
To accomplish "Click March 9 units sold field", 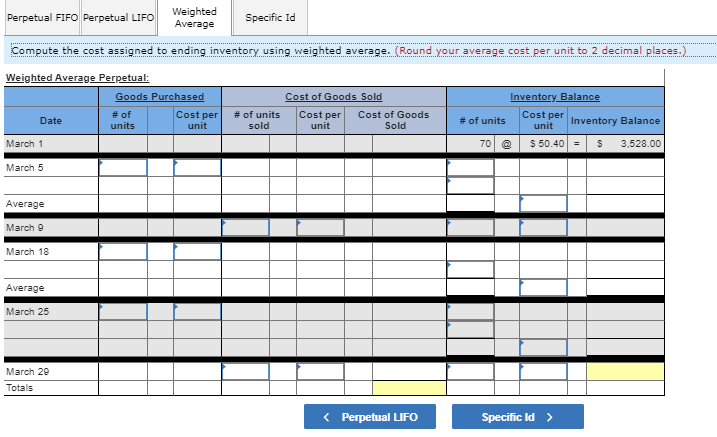I will pos(246,228).
